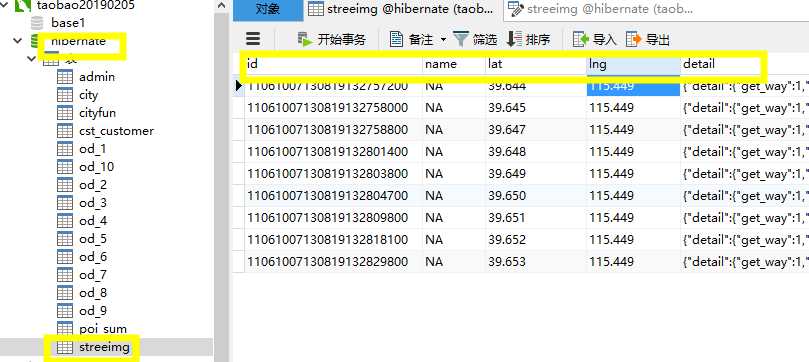This screenshot has height=362, width=809.
Task: Select the base1 database
Action: click(x=68, y=23)
